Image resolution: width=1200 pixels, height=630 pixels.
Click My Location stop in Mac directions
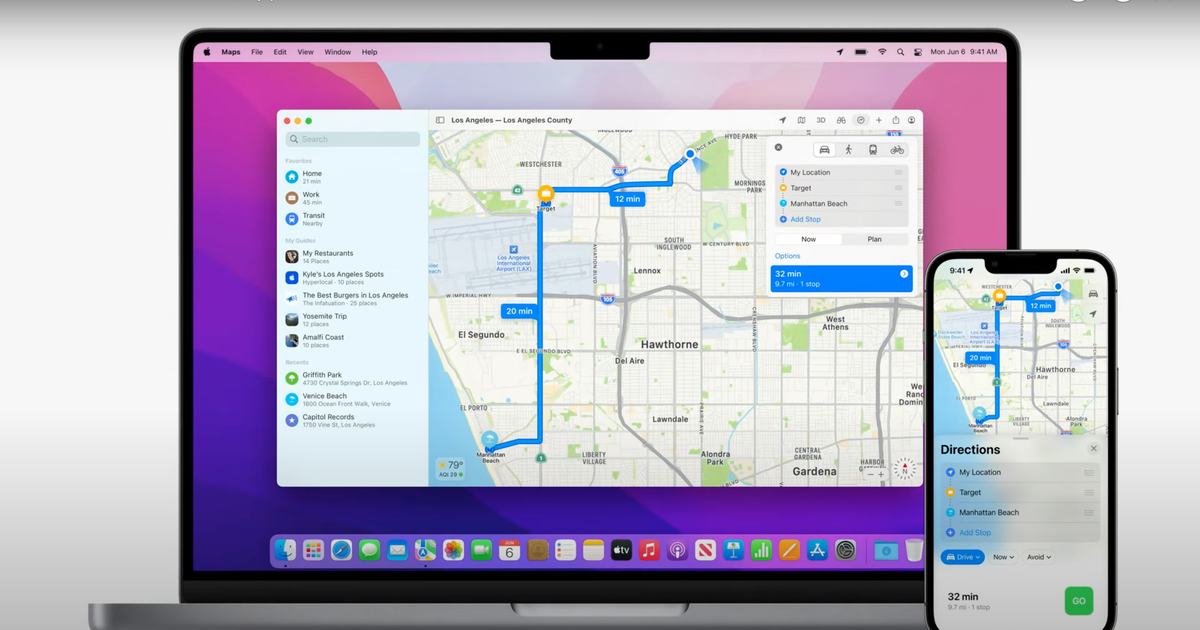[841, 172]
